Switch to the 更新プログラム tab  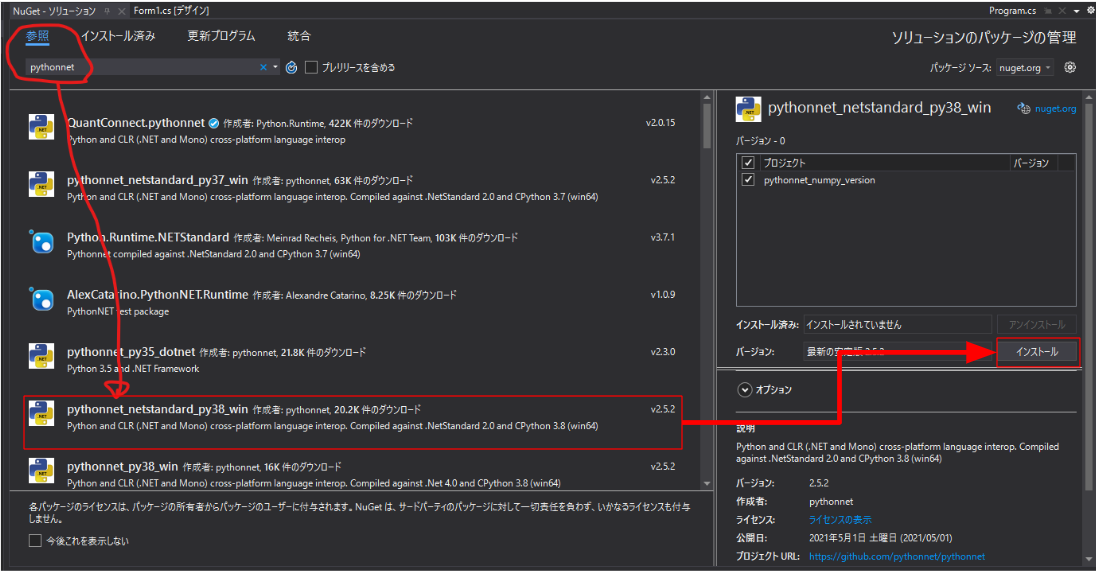click(x=221, y=36)
